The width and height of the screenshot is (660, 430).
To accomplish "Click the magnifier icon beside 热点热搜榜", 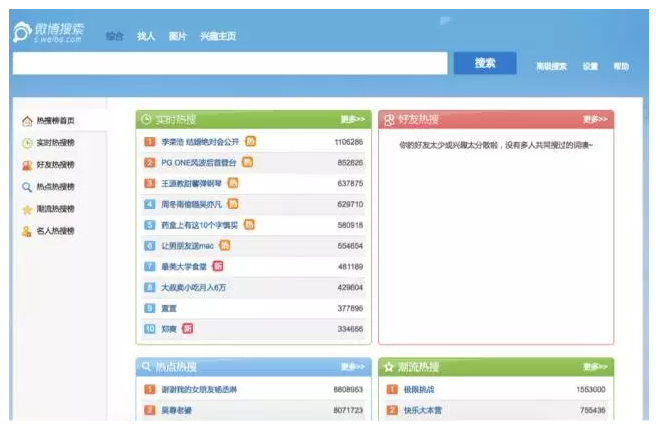I will coord(27,187).
